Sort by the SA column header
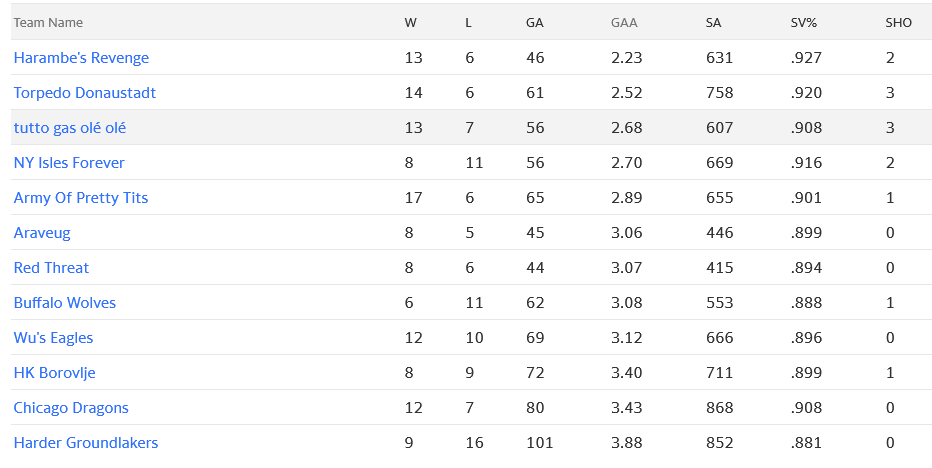The width and height of the screenshot is (932, 468). click(x=714, y=22)
